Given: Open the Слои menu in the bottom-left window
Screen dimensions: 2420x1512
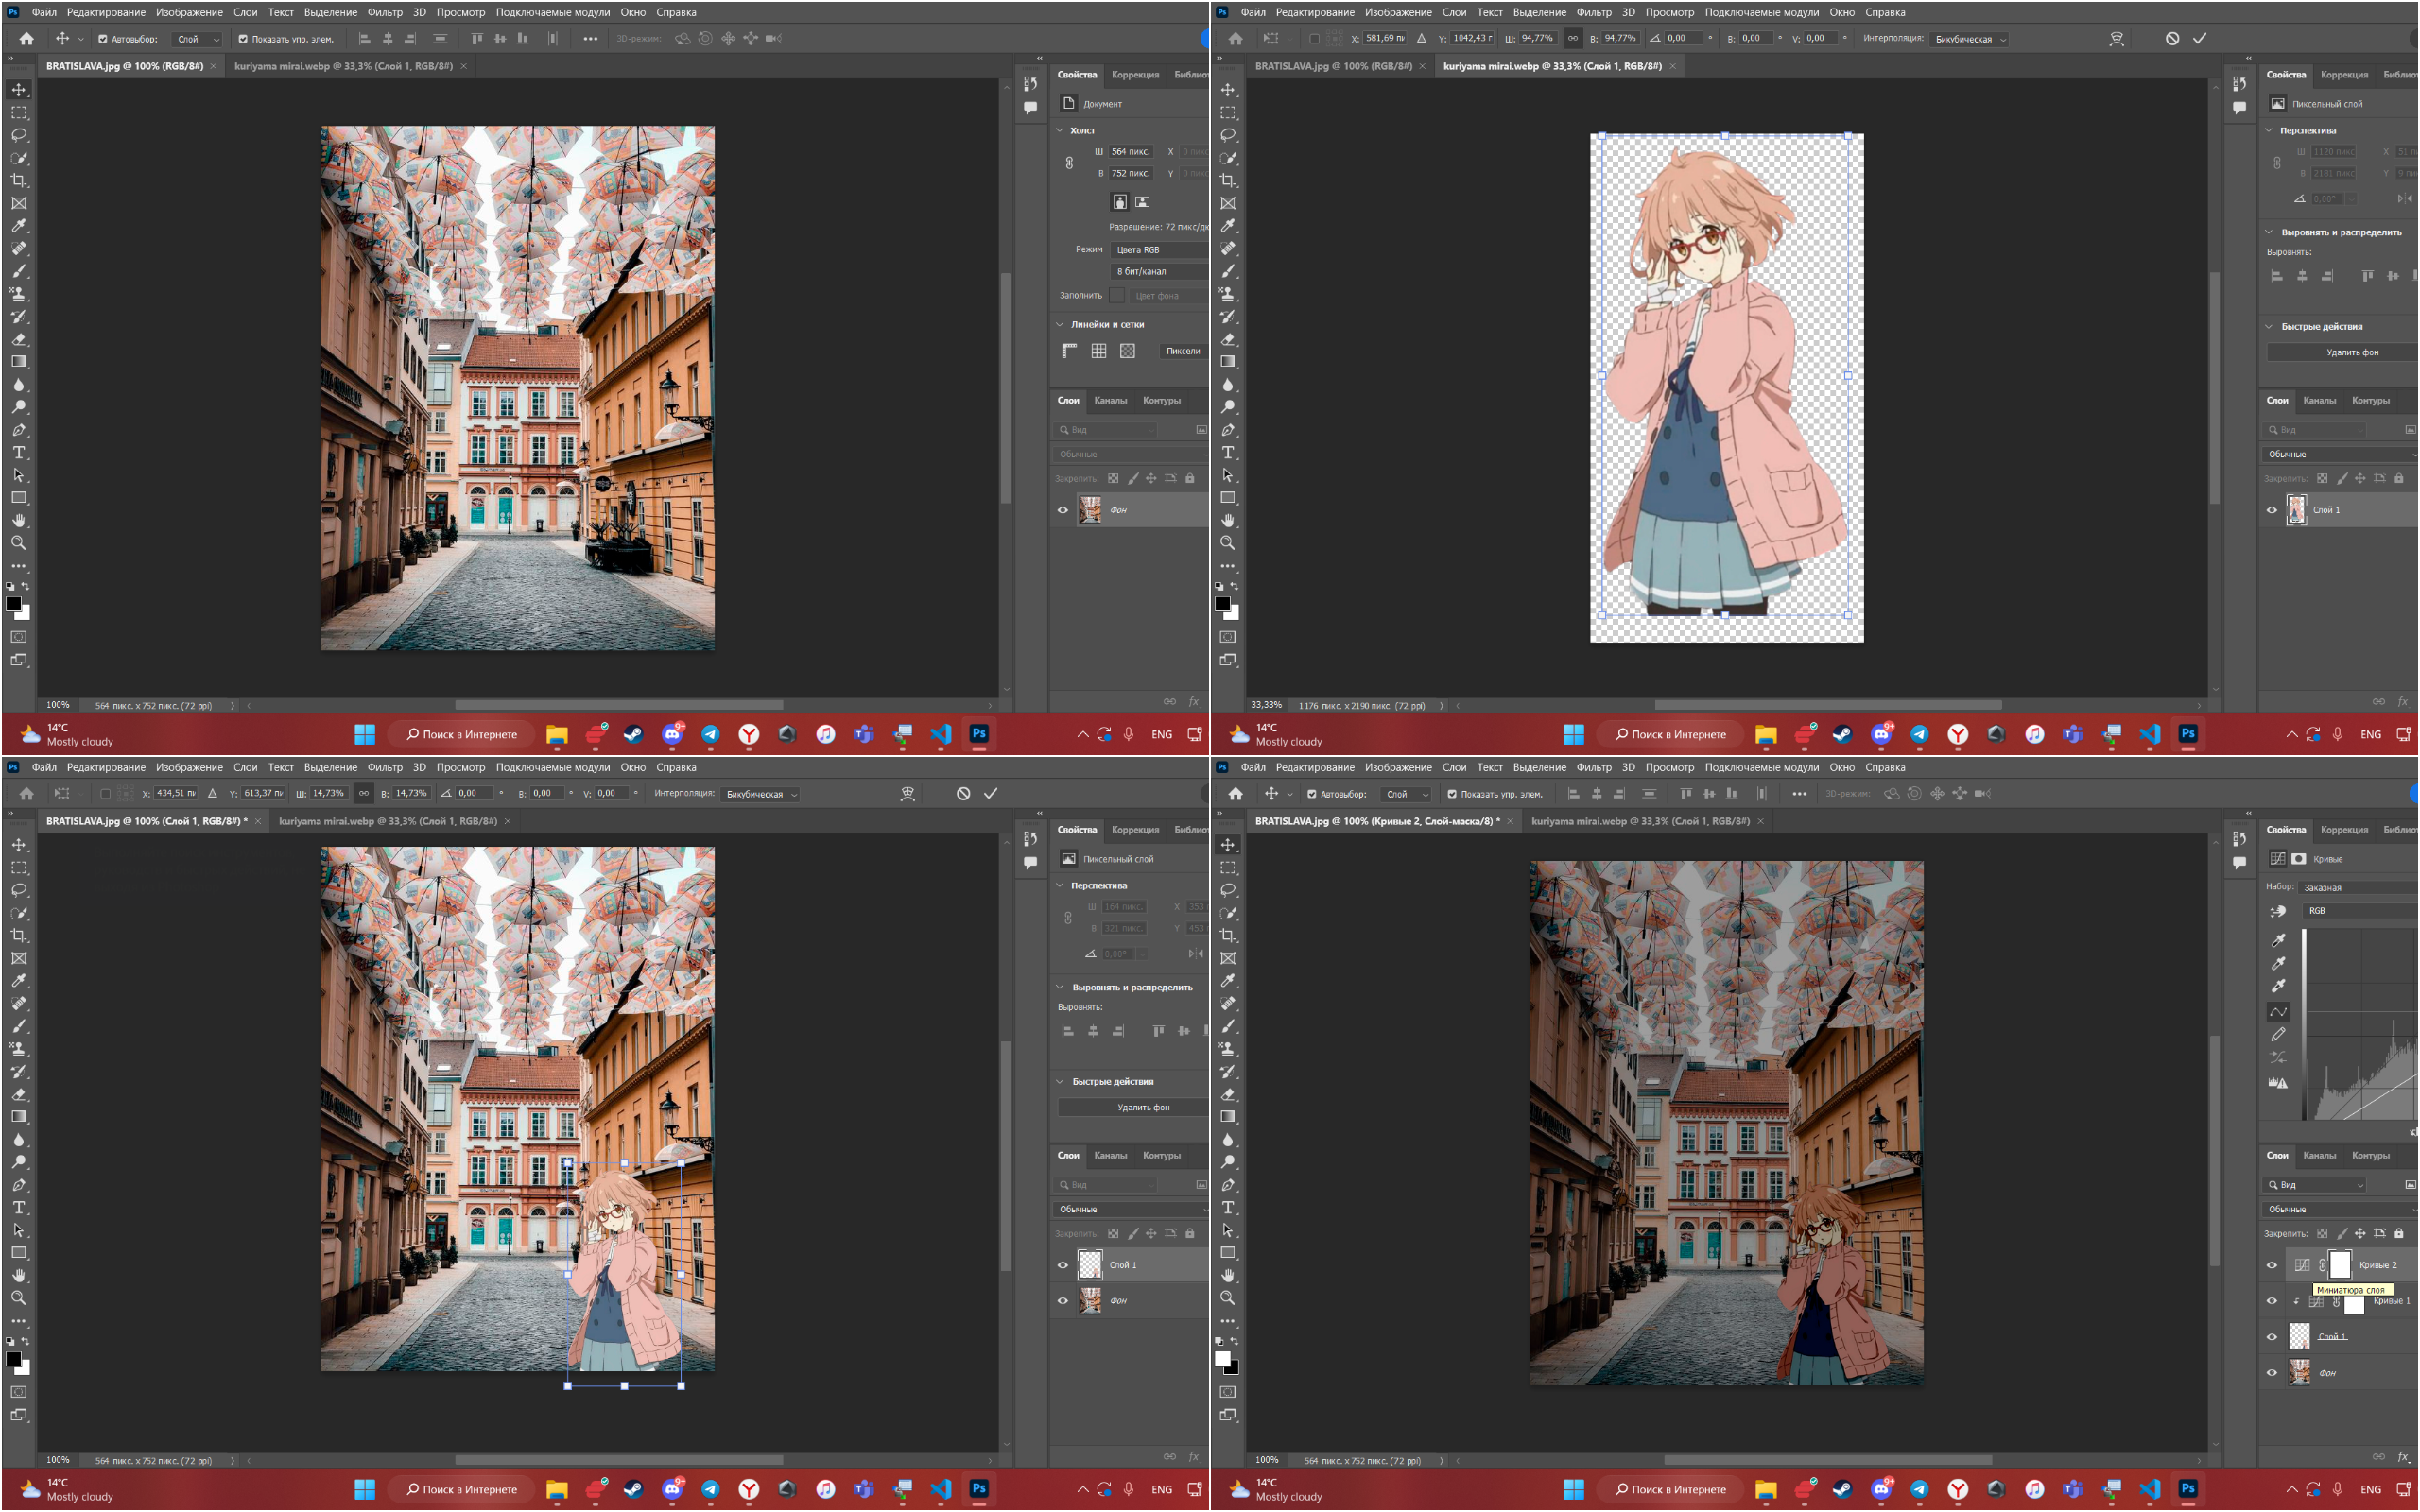Looking at the screenshot, I should click(245, 768).
